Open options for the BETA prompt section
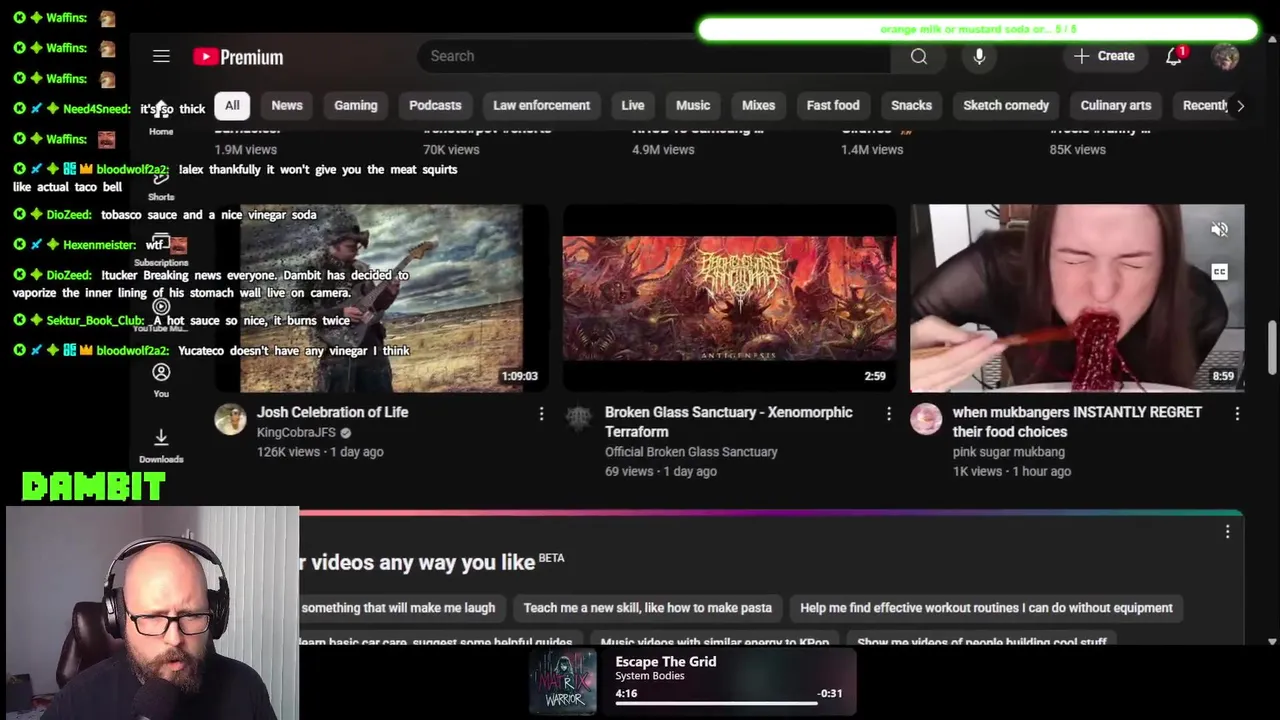 click(1228, 532)
